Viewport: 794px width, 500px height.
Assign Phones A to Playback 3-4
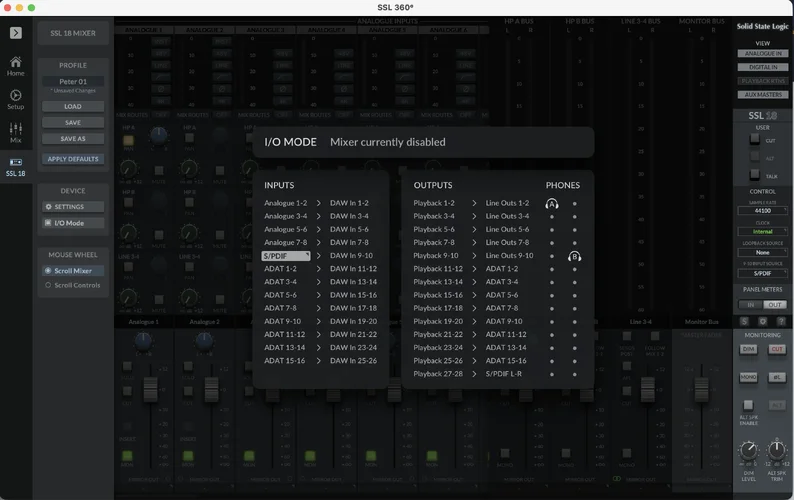pyautogui.click(x=552, y=216)
